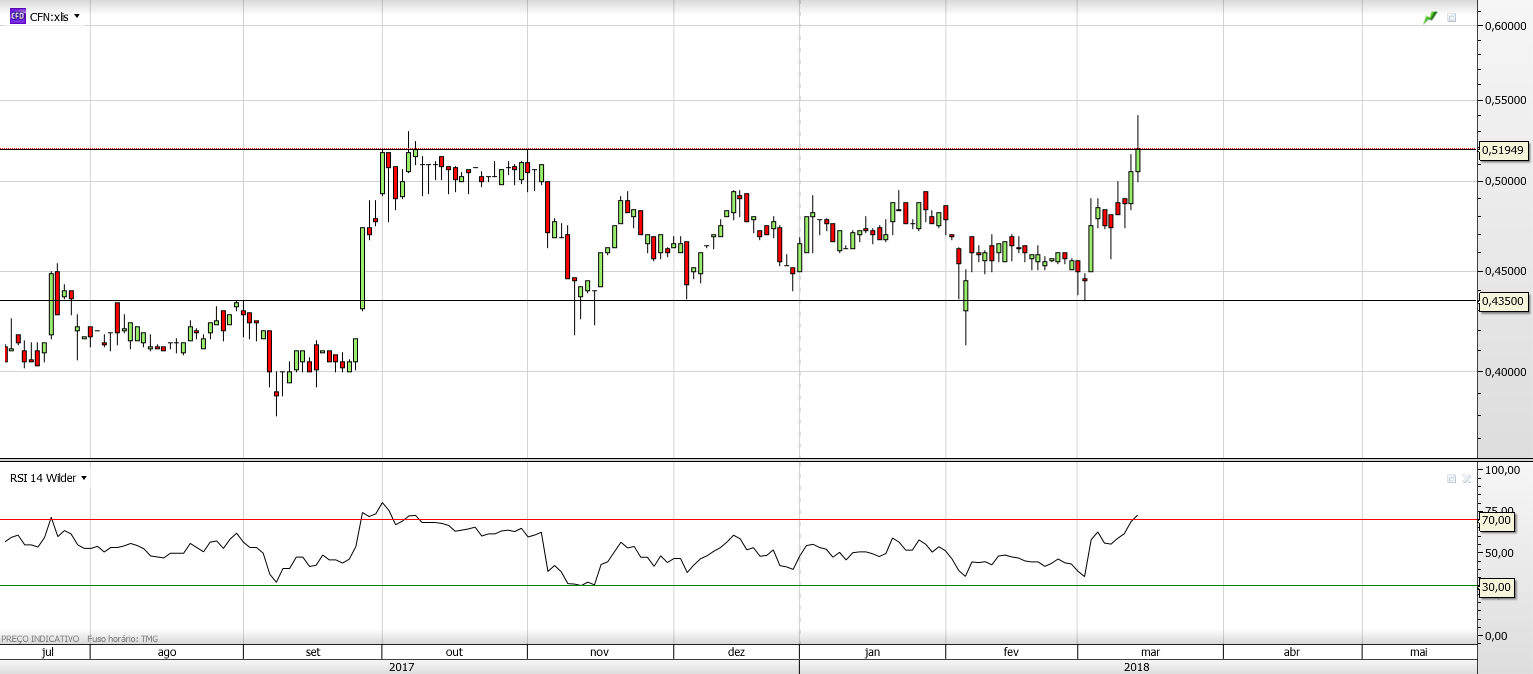Click the purple CFD instrument icon
The width and height of the screenshot is (1533, 674).
(17, 16)
